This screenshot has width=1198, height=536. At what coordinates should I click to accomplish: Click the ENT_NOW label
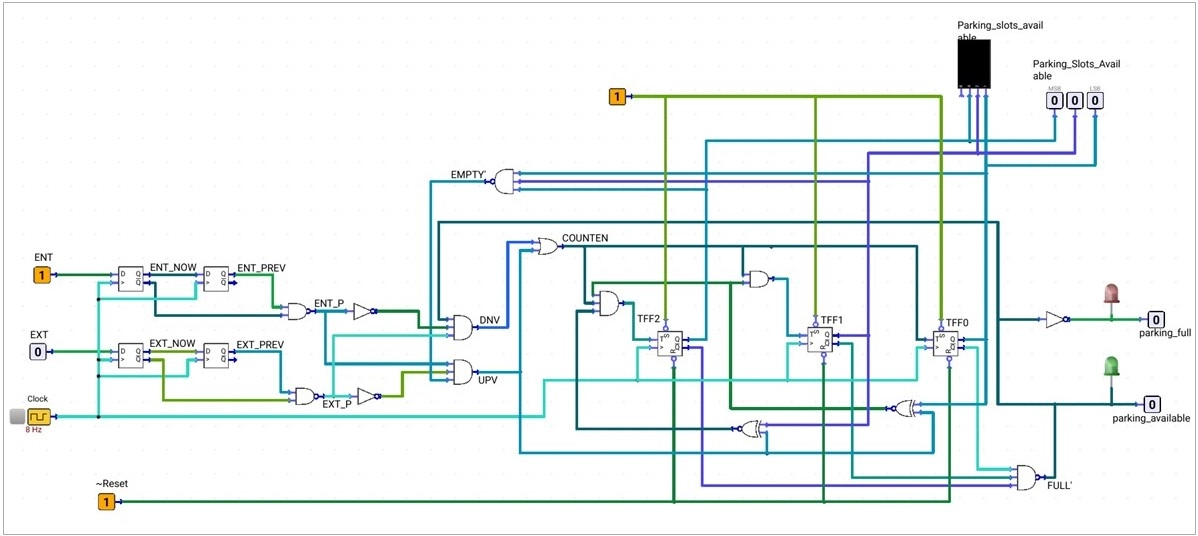click(x=173, y=268)
